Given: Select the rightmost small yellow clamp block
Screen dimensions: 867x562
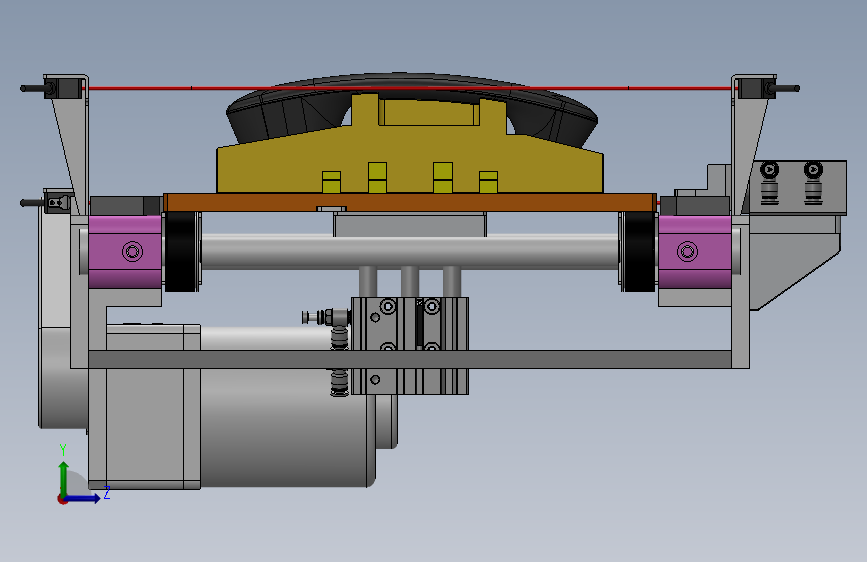Looking at the screenshot, I should pyautogui.click(x=488, y=183).
